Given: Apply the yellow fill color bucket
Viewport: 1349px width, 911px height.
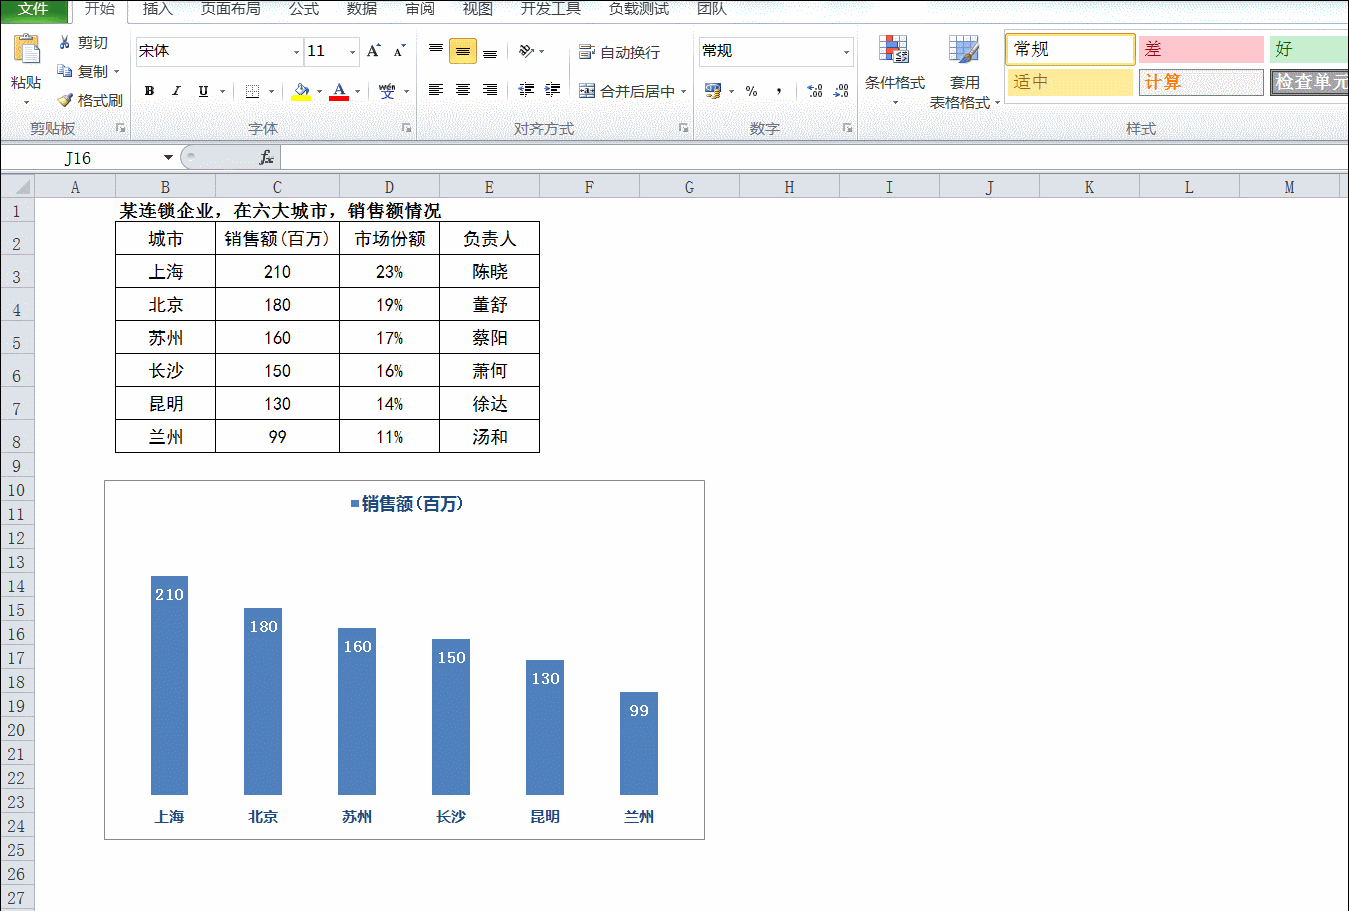Looking at the screenshot, I should click(x=301, y=91).
